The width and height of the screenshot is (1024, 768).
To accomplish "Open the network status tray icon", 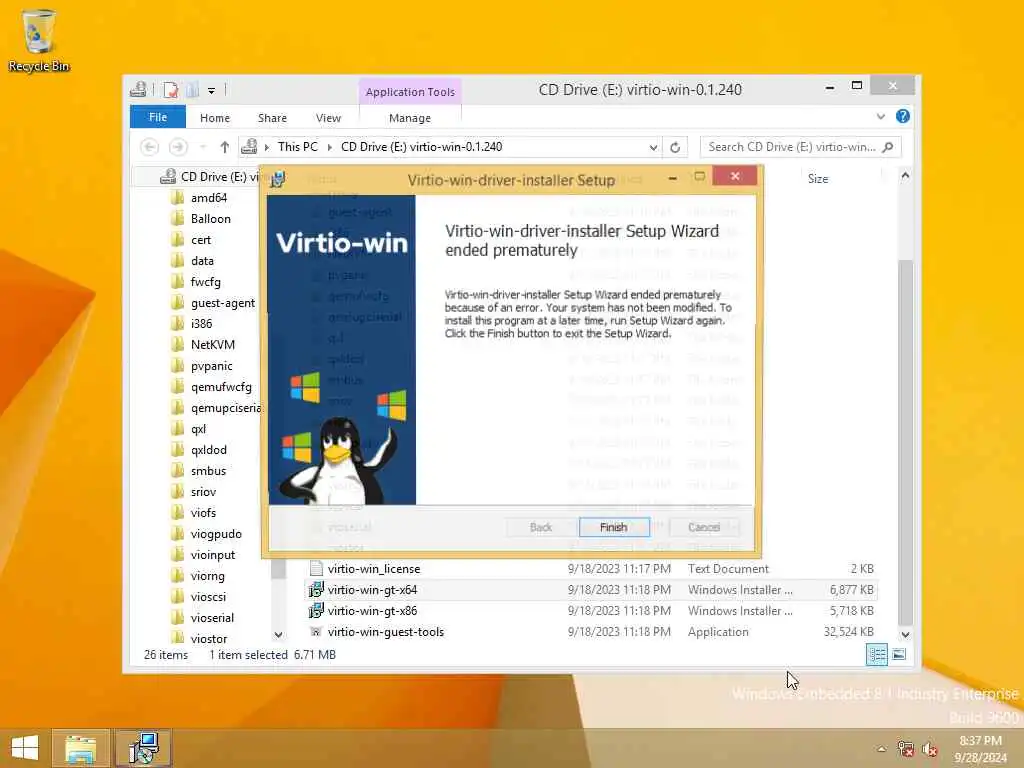I will coord(906,749).
